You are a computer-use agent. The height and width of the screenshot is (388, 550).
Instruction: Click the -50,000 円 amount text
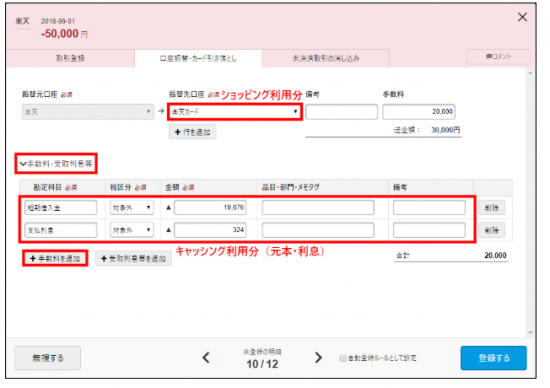pyautogui.click(x=65, y=34)
